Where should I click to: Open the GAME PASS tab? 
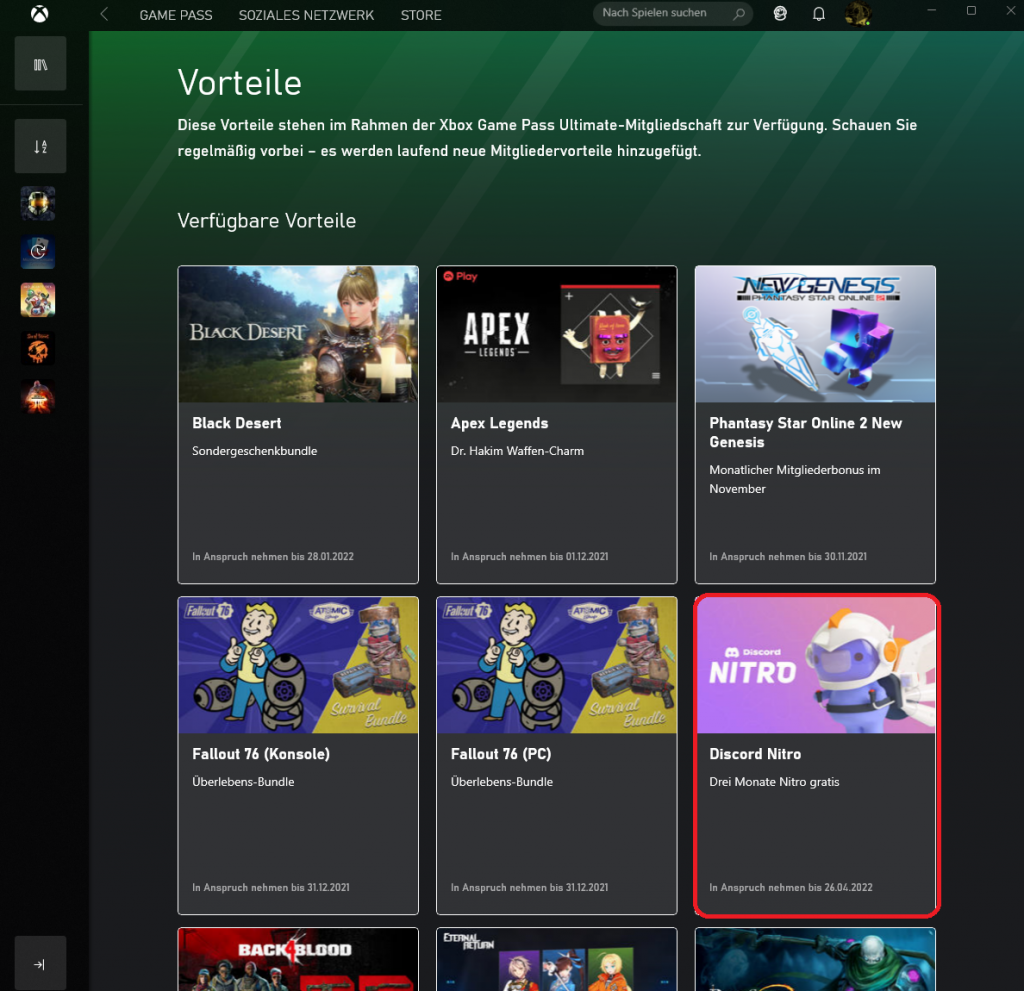coord(176,15)
